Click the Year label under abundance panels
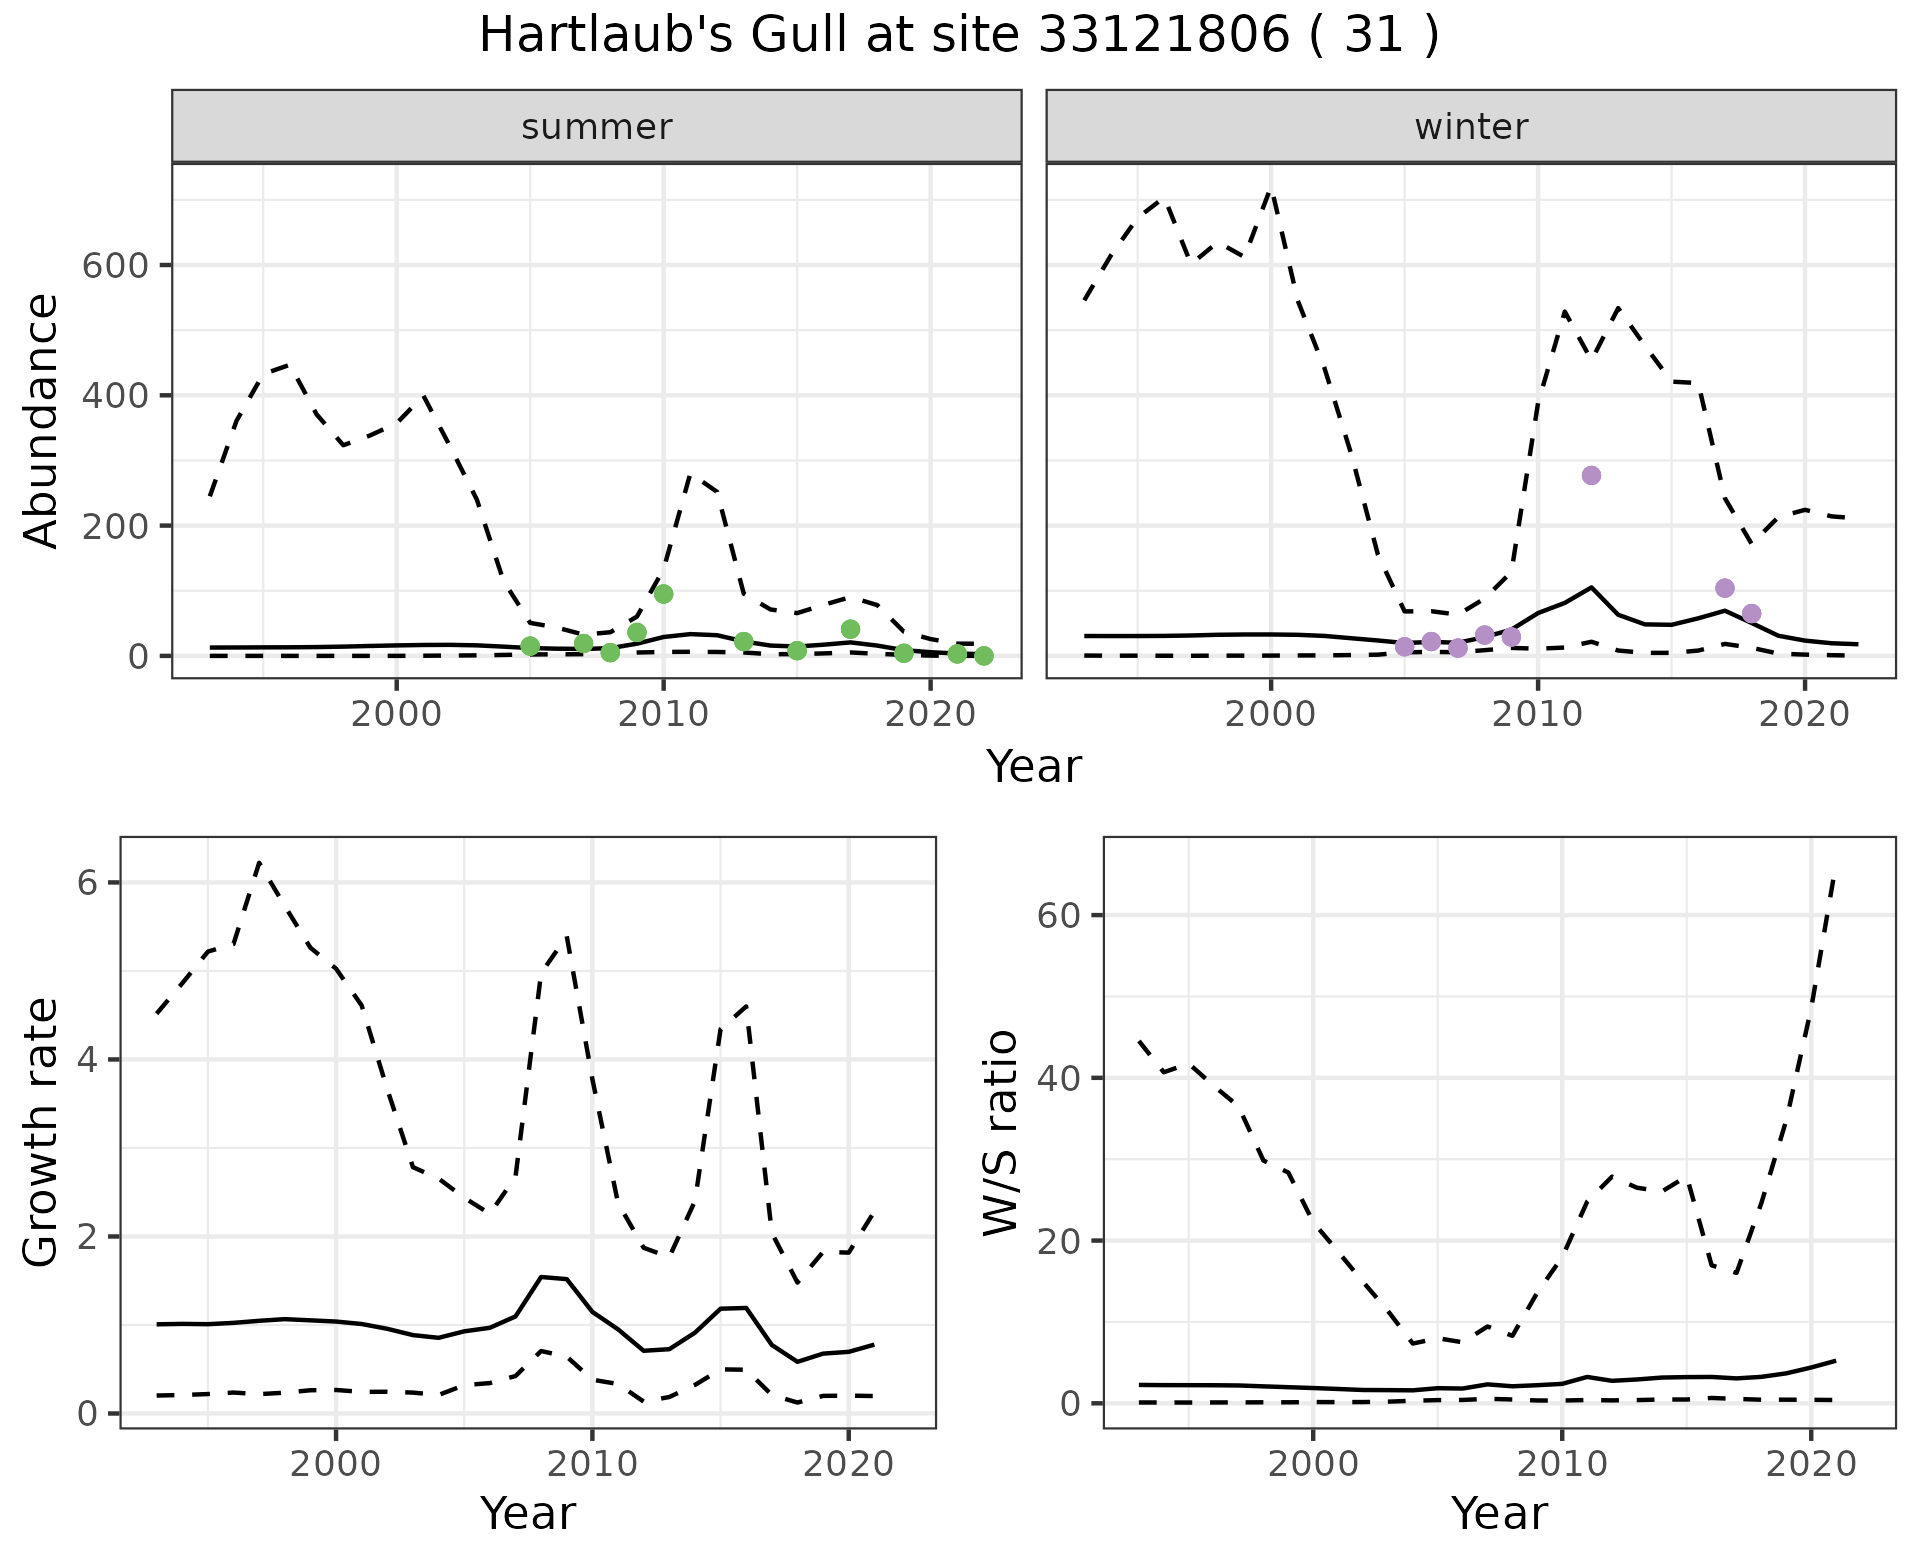The height and width of the screenshot is (1560, 1920). (x=1034, y=767)
